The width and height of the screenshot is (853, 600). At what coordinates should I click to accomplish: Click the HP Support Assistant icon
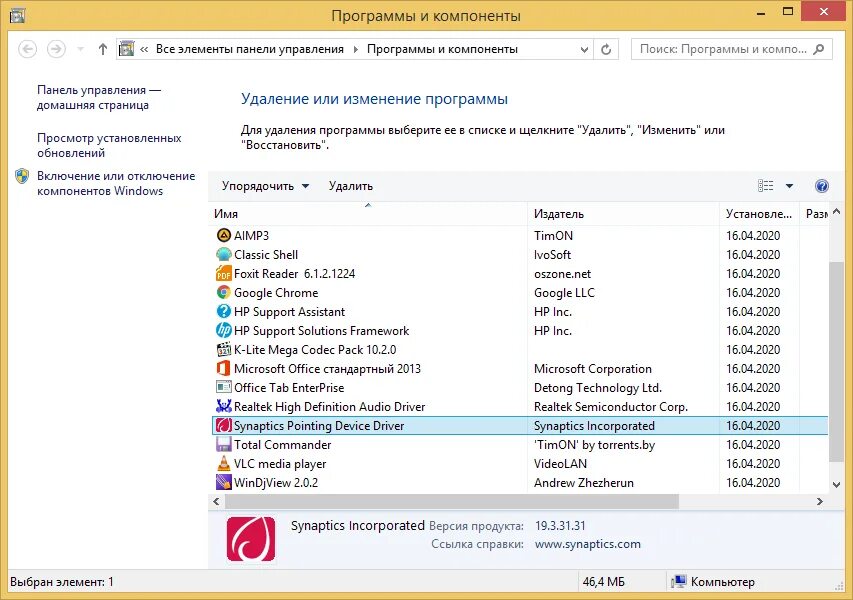tap(224, 312)
